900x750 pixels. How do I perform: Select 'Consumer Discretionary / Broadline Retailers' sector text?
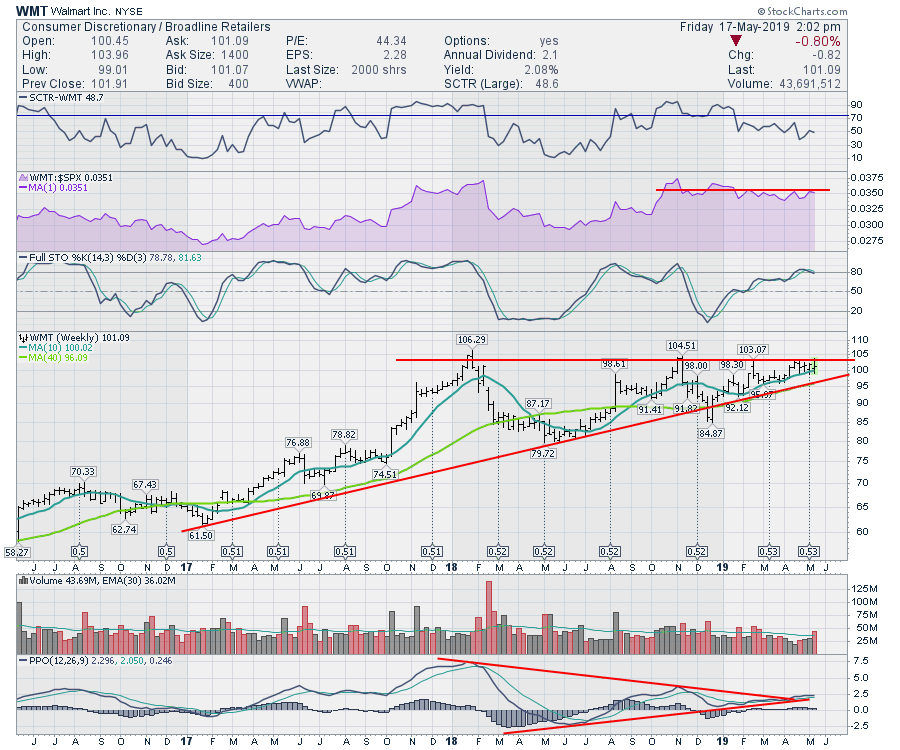click(x=146, y=27)
